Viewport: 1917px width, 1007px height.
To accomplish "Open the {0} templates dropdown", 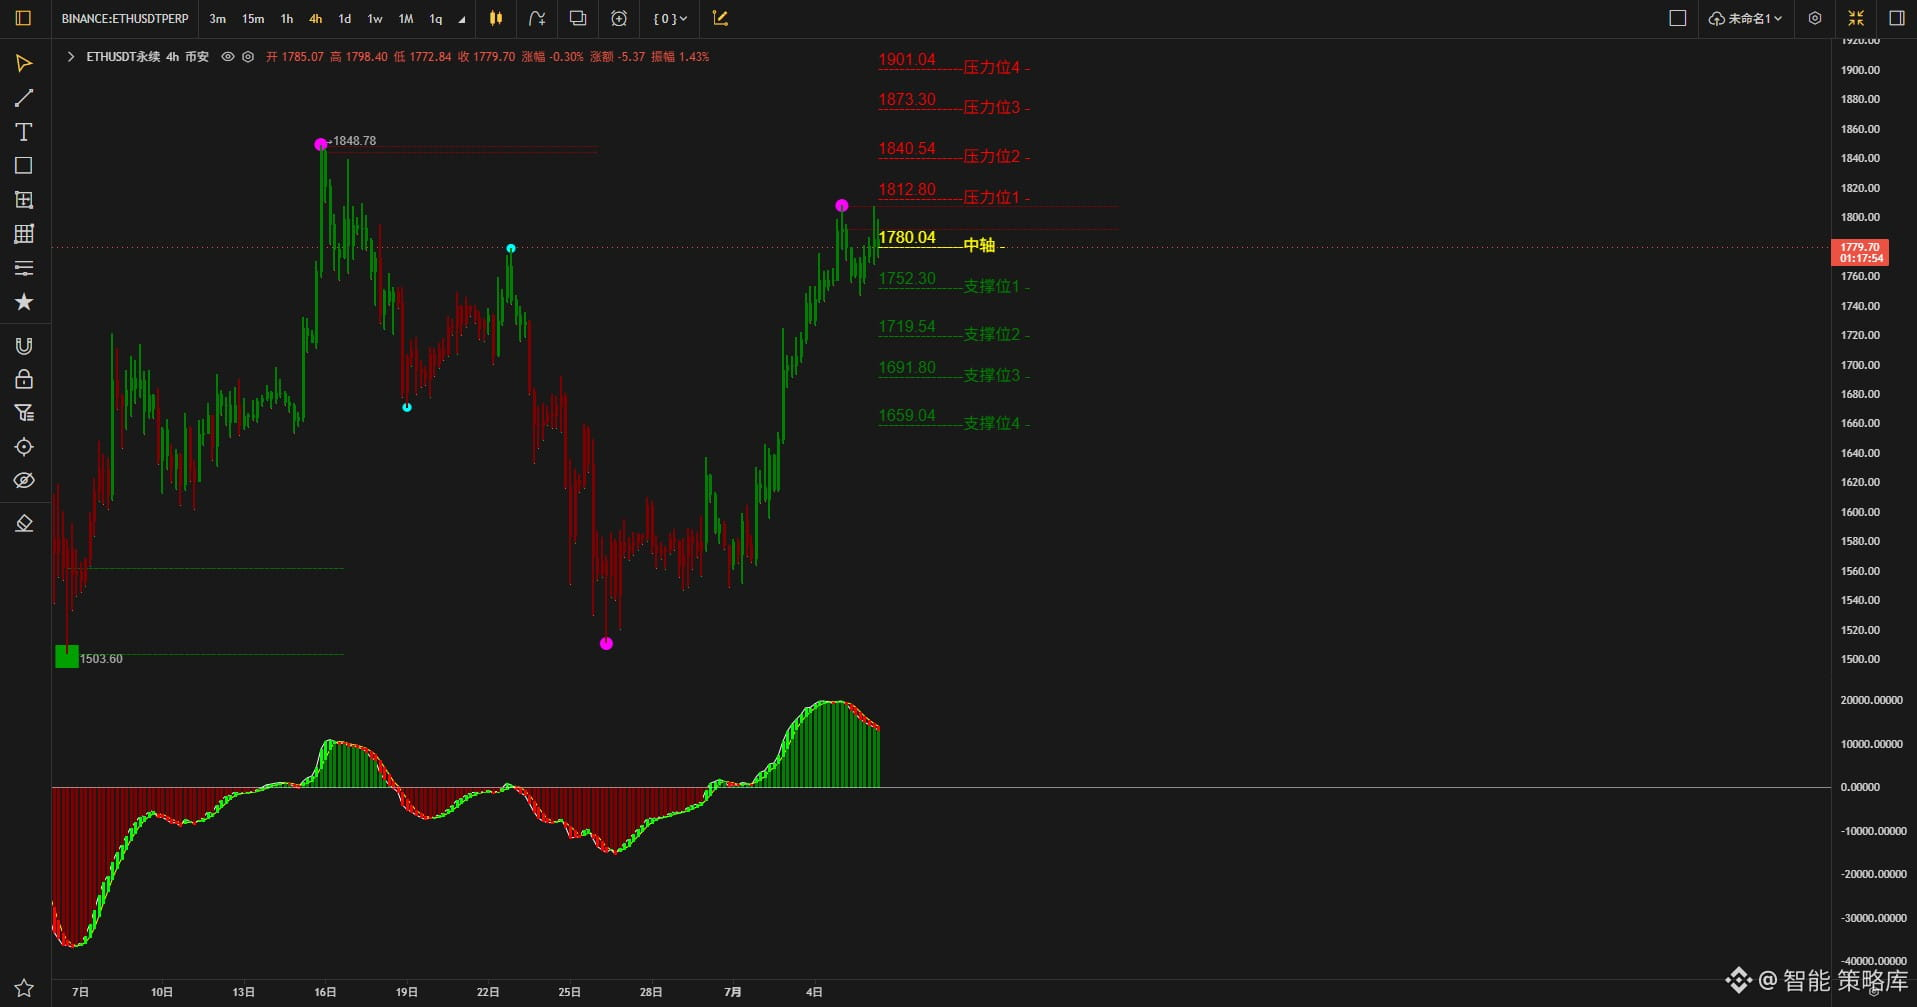I will 670,19.
